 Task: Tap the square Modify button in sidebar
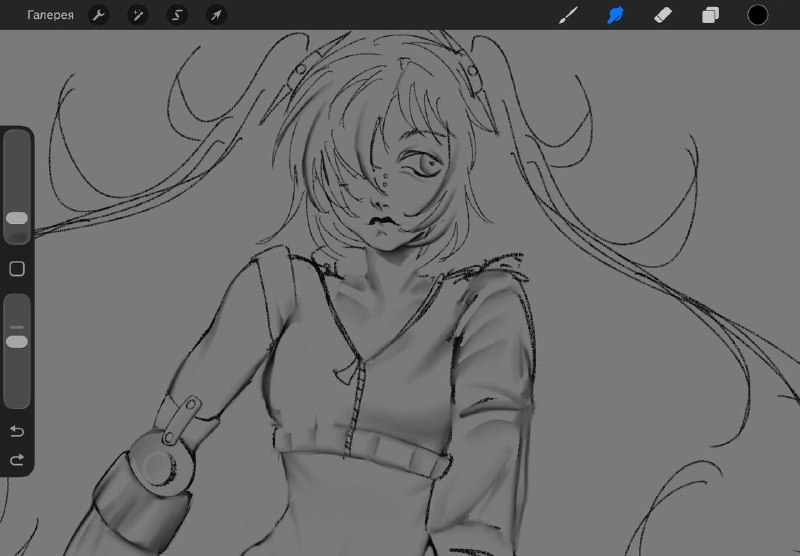(x=17, y=269)
